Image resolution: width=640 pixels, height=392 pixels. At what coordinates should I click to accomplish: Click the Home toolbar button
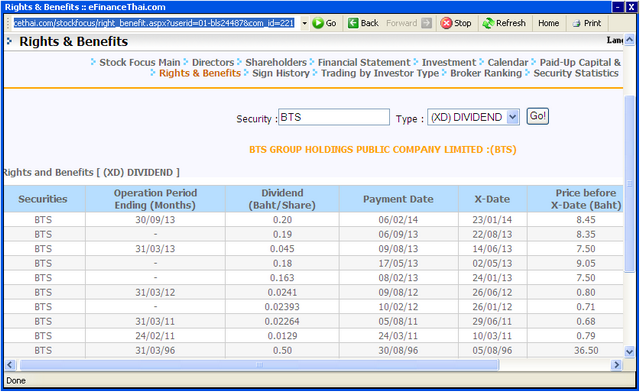pyautogui.click(x=548, y=23)
